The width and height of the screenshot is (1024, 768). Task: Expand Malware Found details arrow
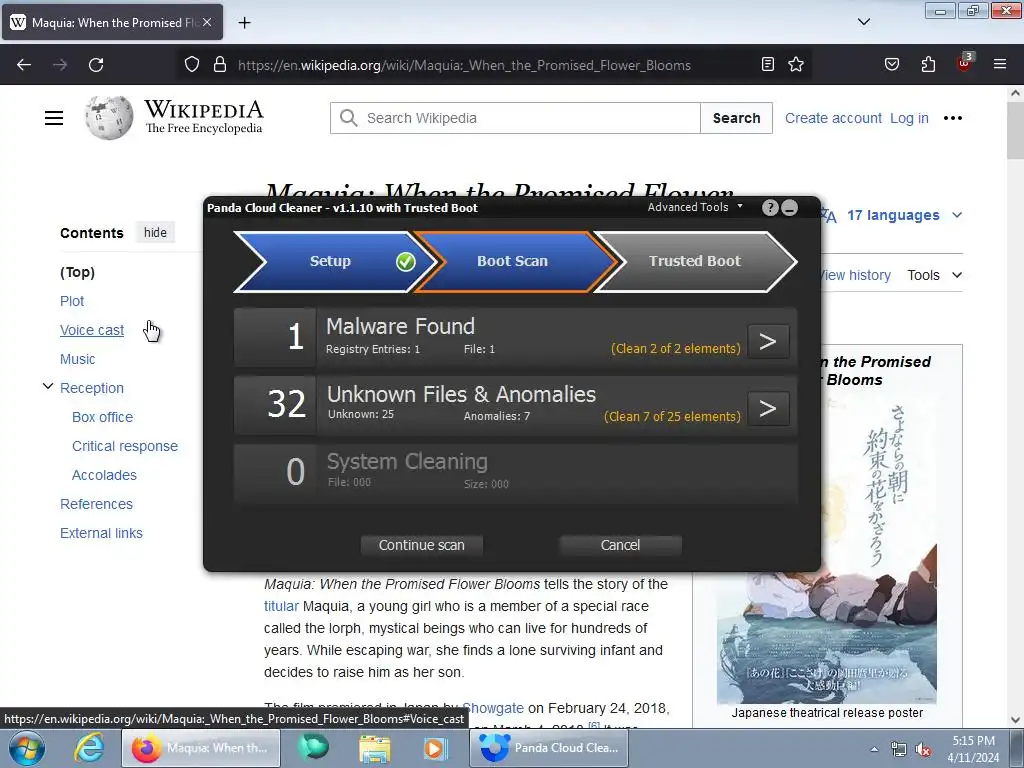768,341
